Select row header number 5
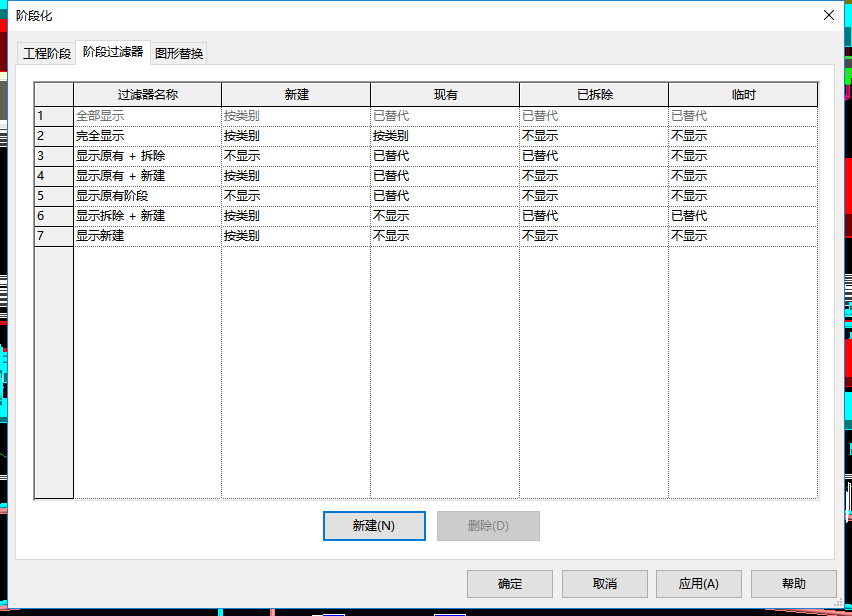 point(54,196)
